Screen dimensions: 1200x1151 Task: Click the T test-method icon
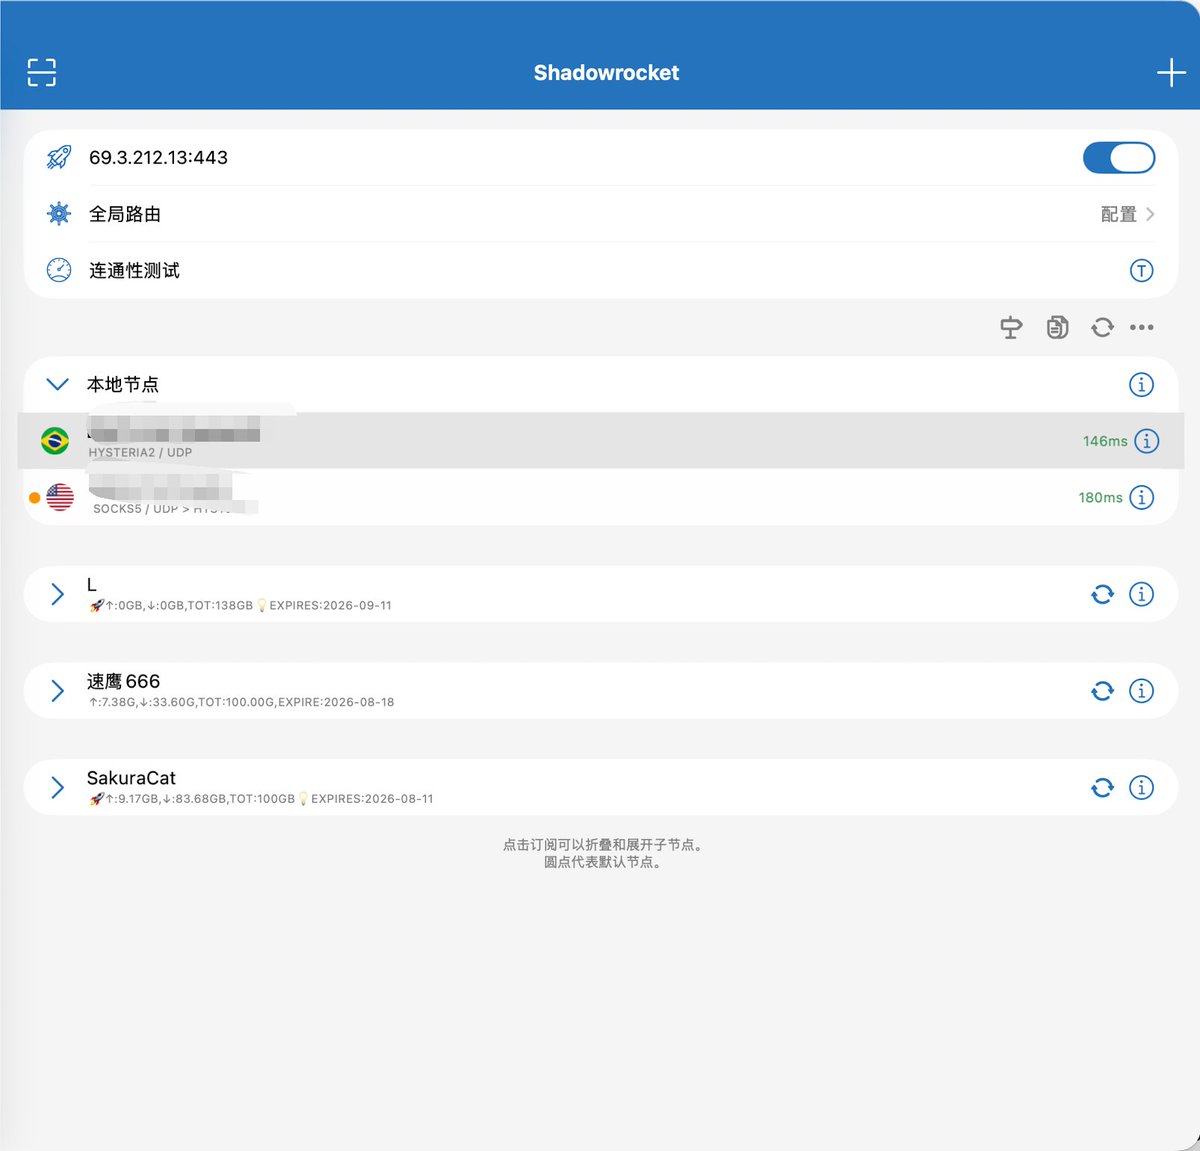pyautogui.click(x=1141, y=270)
